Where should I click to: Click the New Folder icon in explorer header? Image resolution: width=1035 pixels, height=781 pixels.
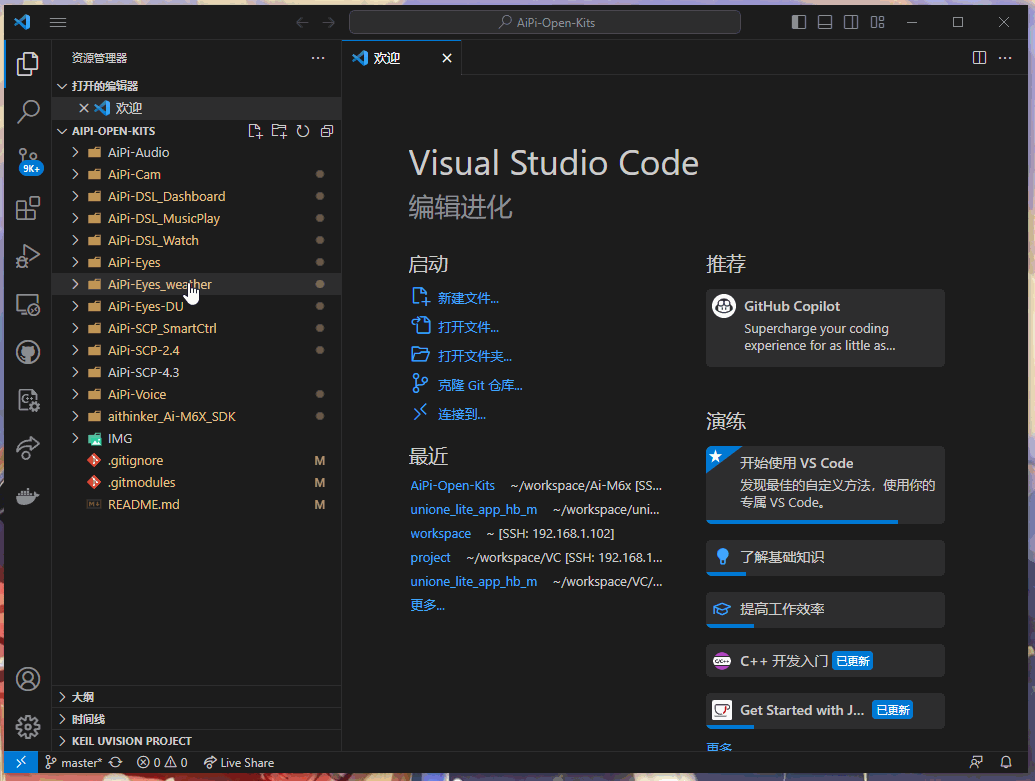click(x=279, y=131)
